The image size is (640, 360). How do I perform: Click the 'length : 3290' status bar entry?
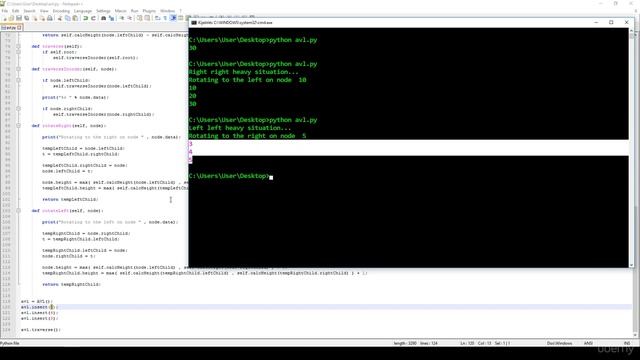point(405,343)
